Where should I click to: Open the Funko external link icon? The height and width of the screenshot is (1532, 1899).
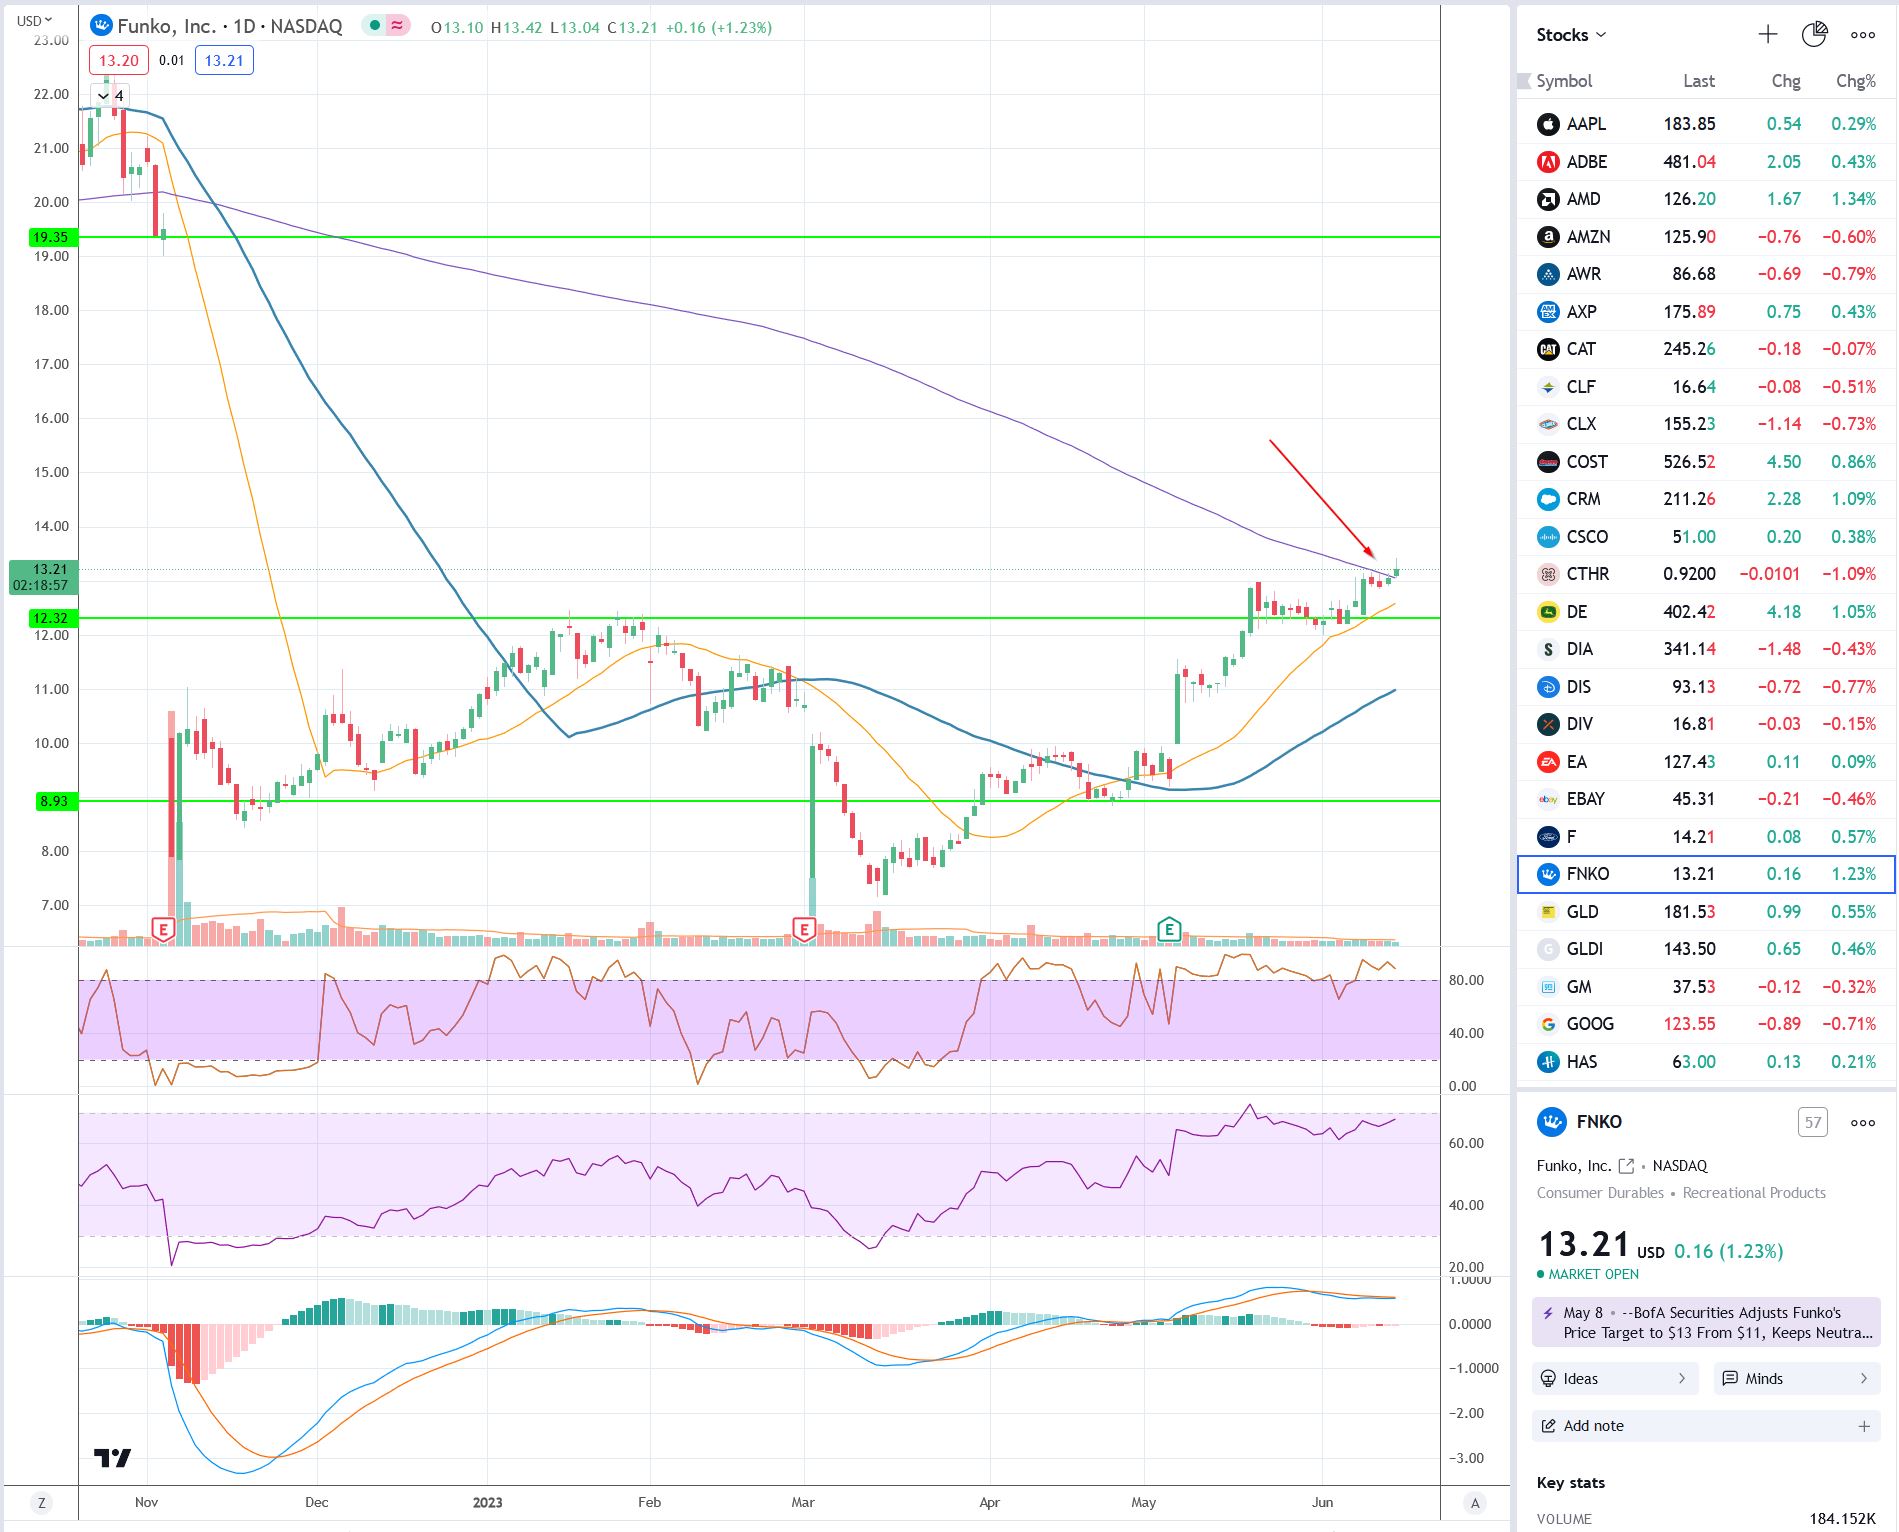(x=1626, y=1166)
